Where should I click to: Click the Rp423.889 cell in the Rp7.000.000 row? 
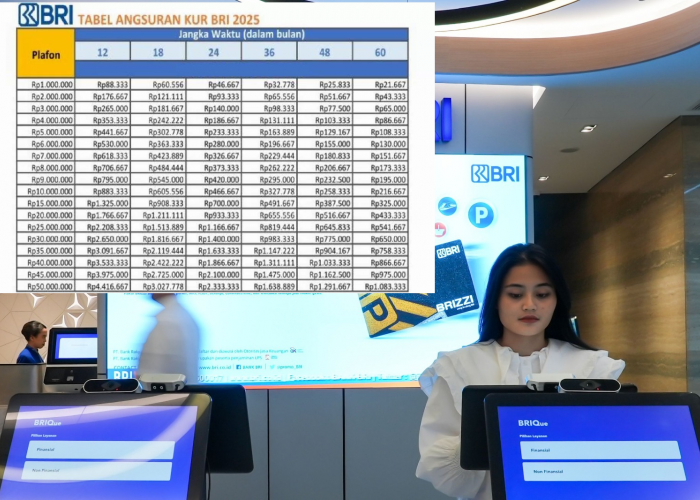pos(158,156)
